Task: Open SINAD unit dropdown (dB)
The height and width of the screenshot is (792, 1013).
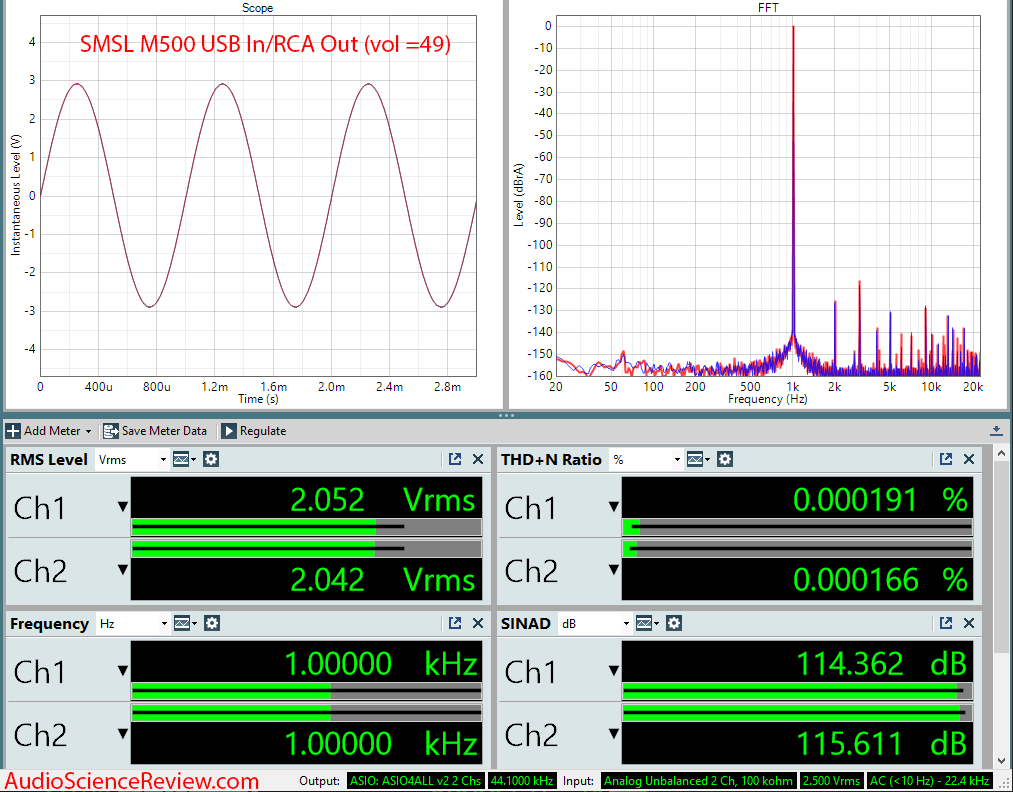Action: (x=594, y=623)
